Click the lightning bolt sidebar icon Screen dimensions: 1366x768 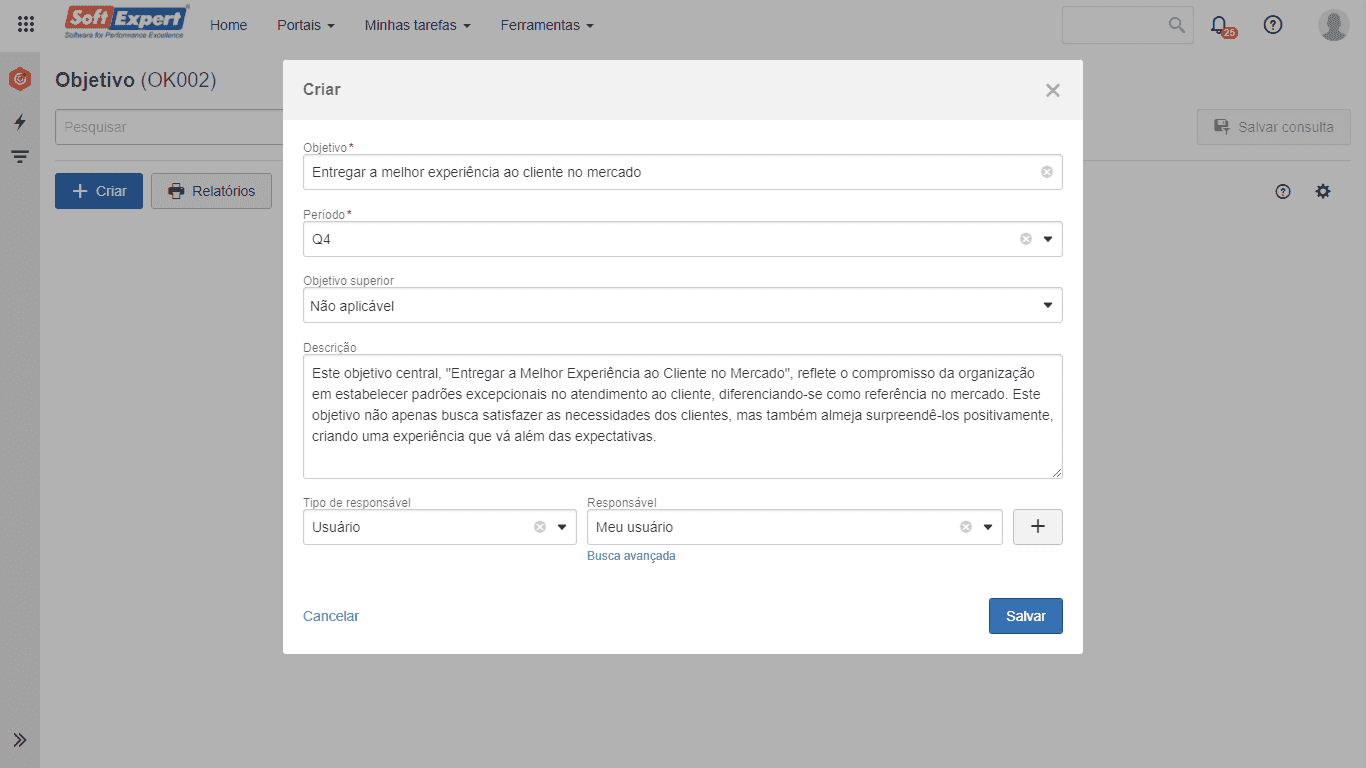[19, 122]
